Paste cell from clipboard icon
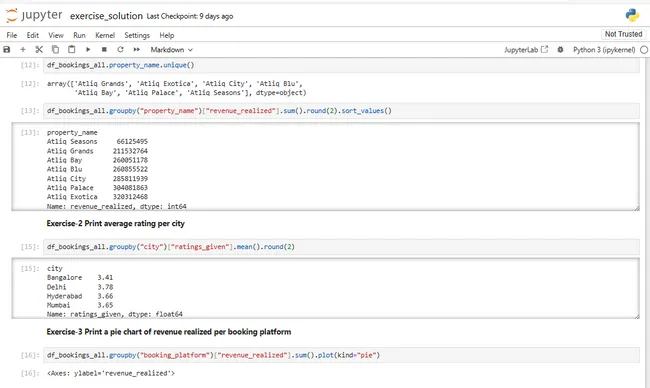The image size is (650, 388). [71, 50]
